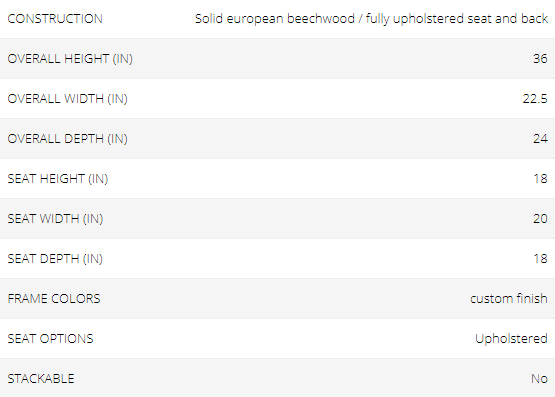Select the overall width value 22.5

point(535,99)
